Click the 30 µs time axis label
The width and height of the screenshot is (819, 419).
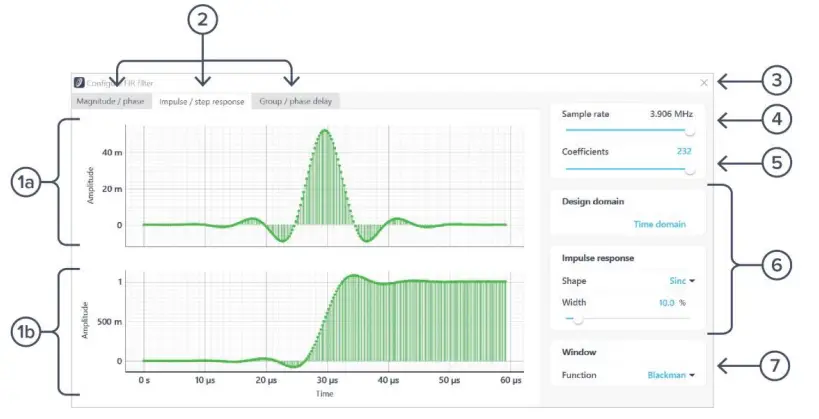click(x=327, y=380)
